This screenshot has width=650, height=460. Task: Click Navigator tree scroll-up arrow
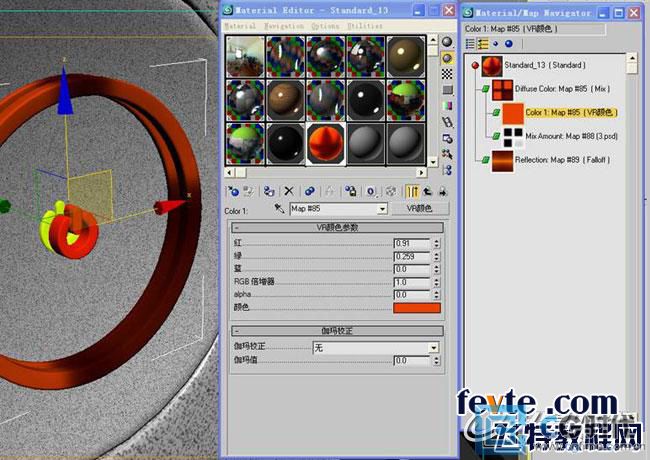[x=632, y=58]
